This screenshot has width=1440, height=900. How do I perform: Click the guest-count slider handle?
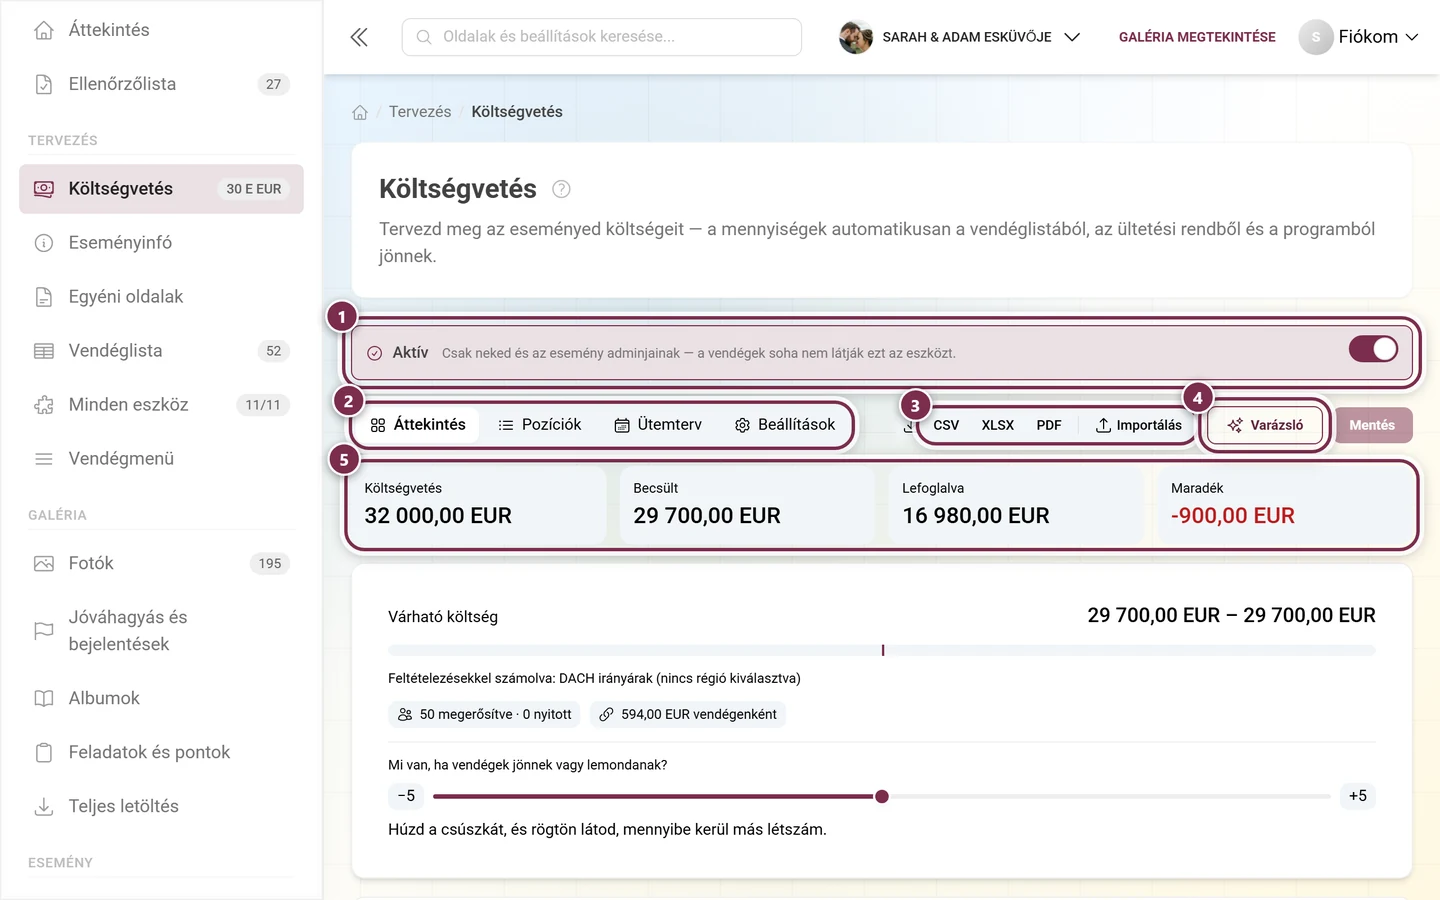pyautogui.click(x=882, y=797)
